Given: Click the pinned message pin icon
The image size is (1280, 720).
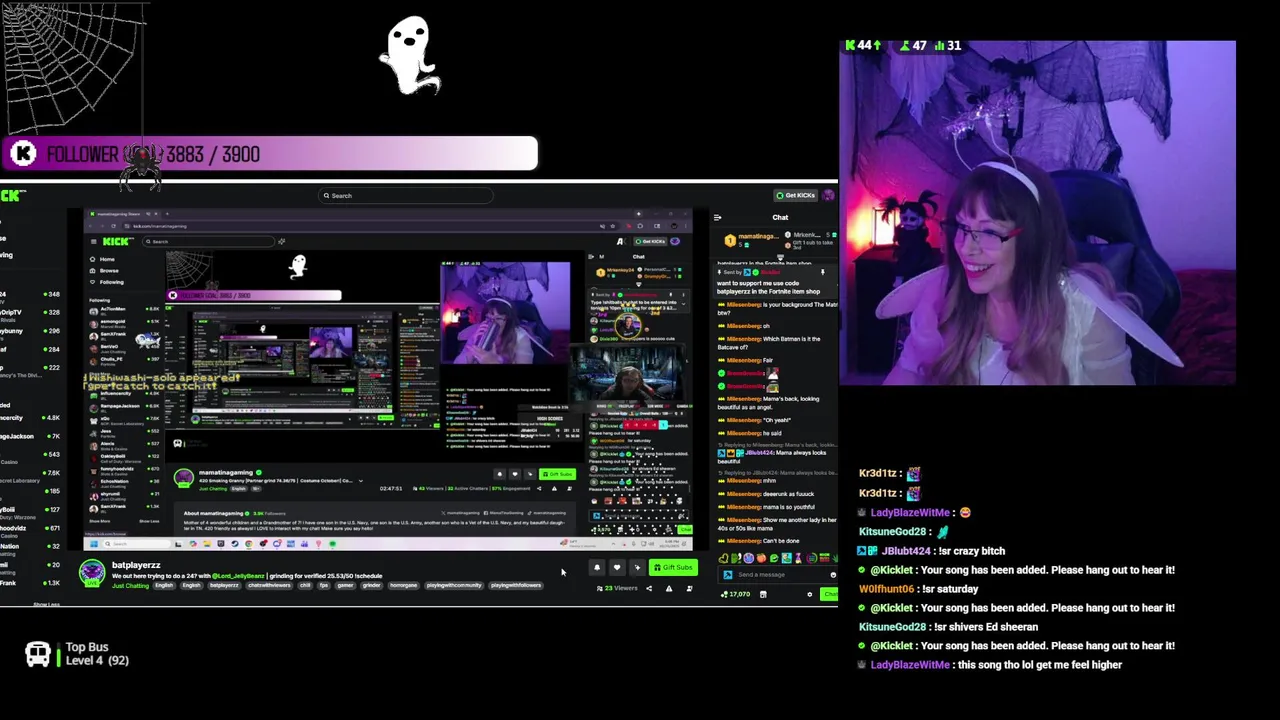Looking at the screenshot, I should click(822, 272).
